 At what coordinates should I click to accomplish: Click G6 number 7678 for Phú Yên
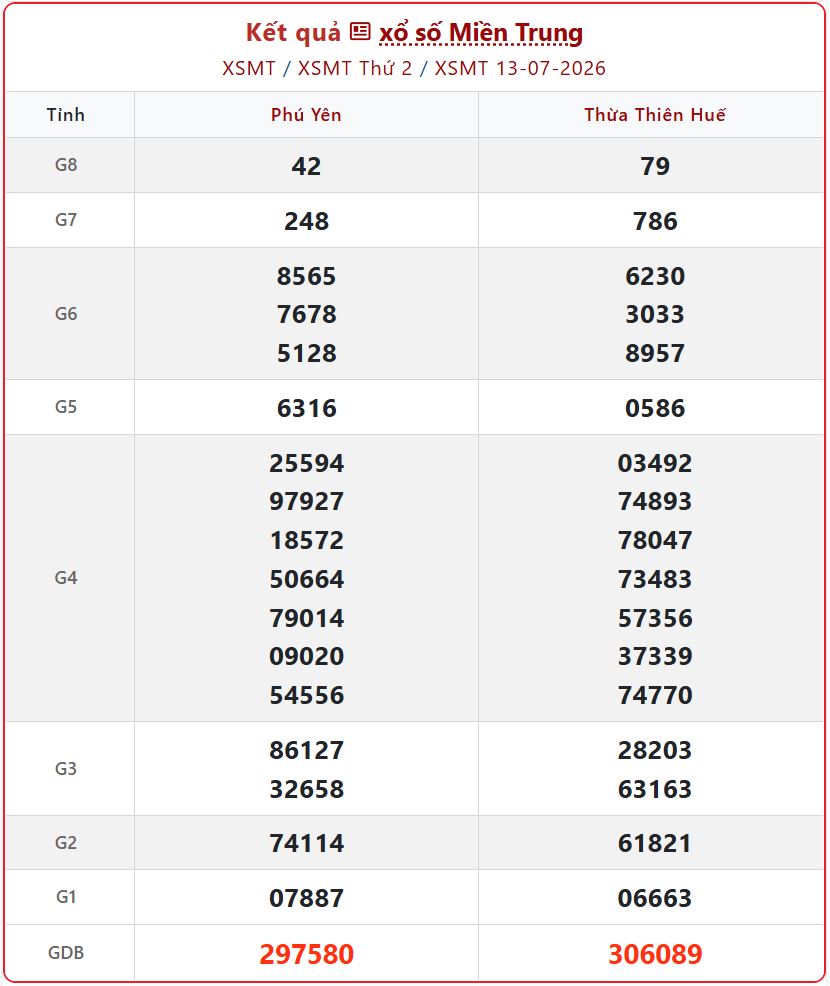tap(306, 314)
